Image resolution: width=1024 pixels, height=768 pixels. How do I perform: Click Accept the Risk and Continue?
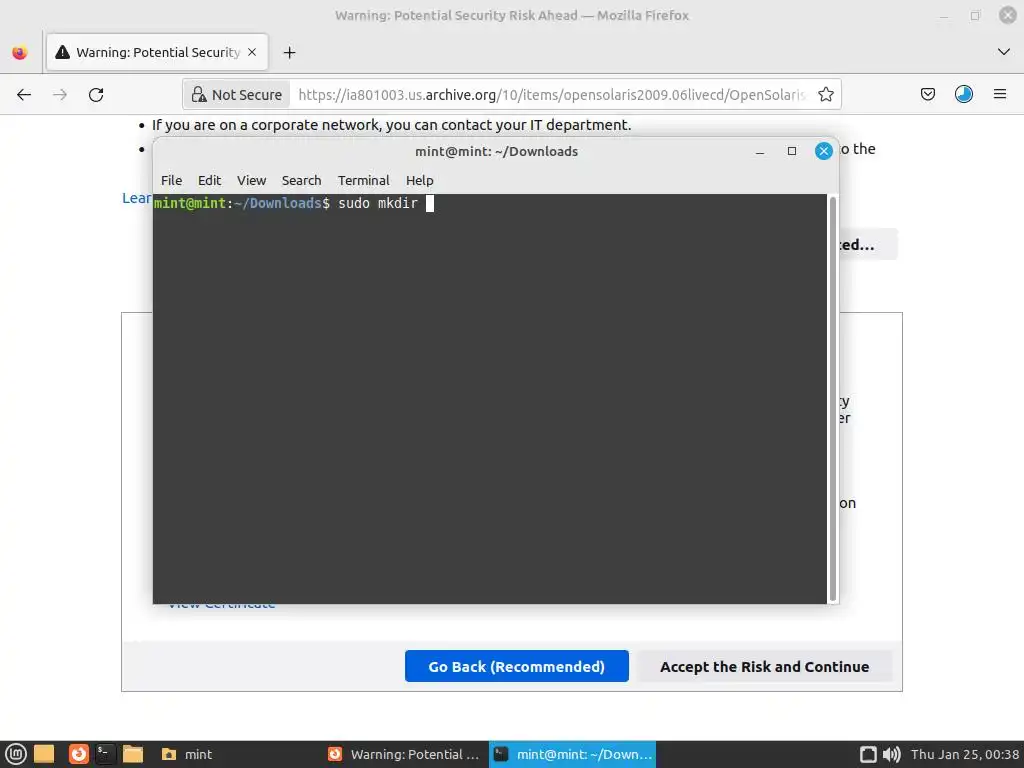(x=764, y=666)
